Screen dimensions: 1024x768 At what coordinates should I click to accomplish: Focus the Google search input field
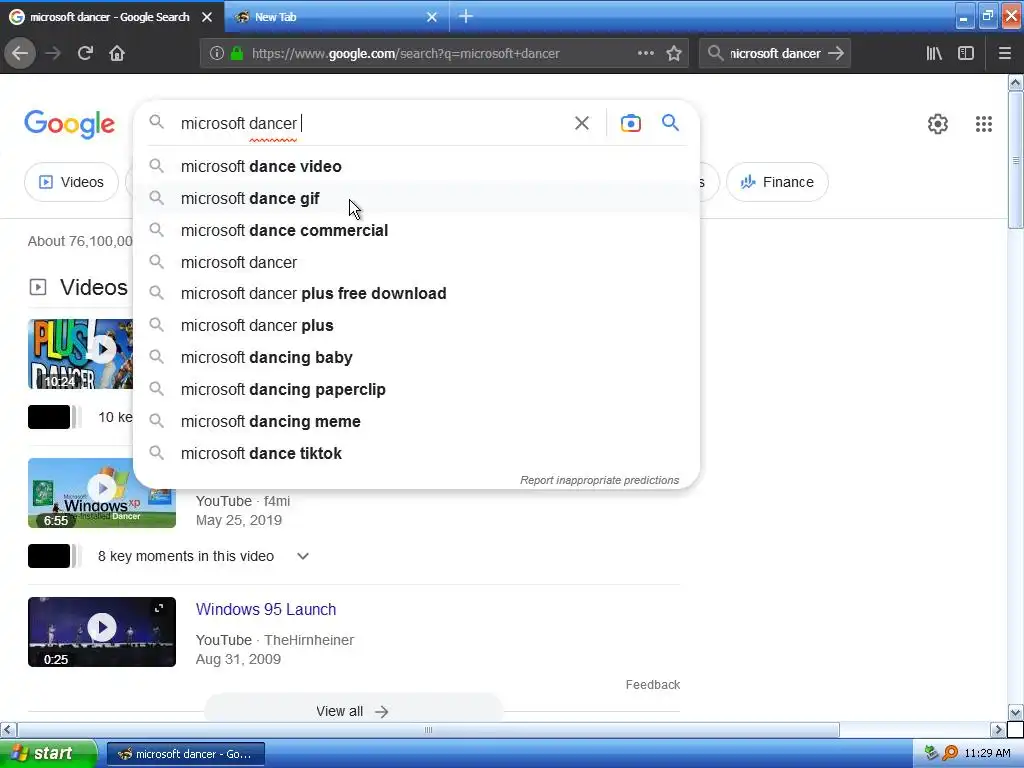(372, 123)
